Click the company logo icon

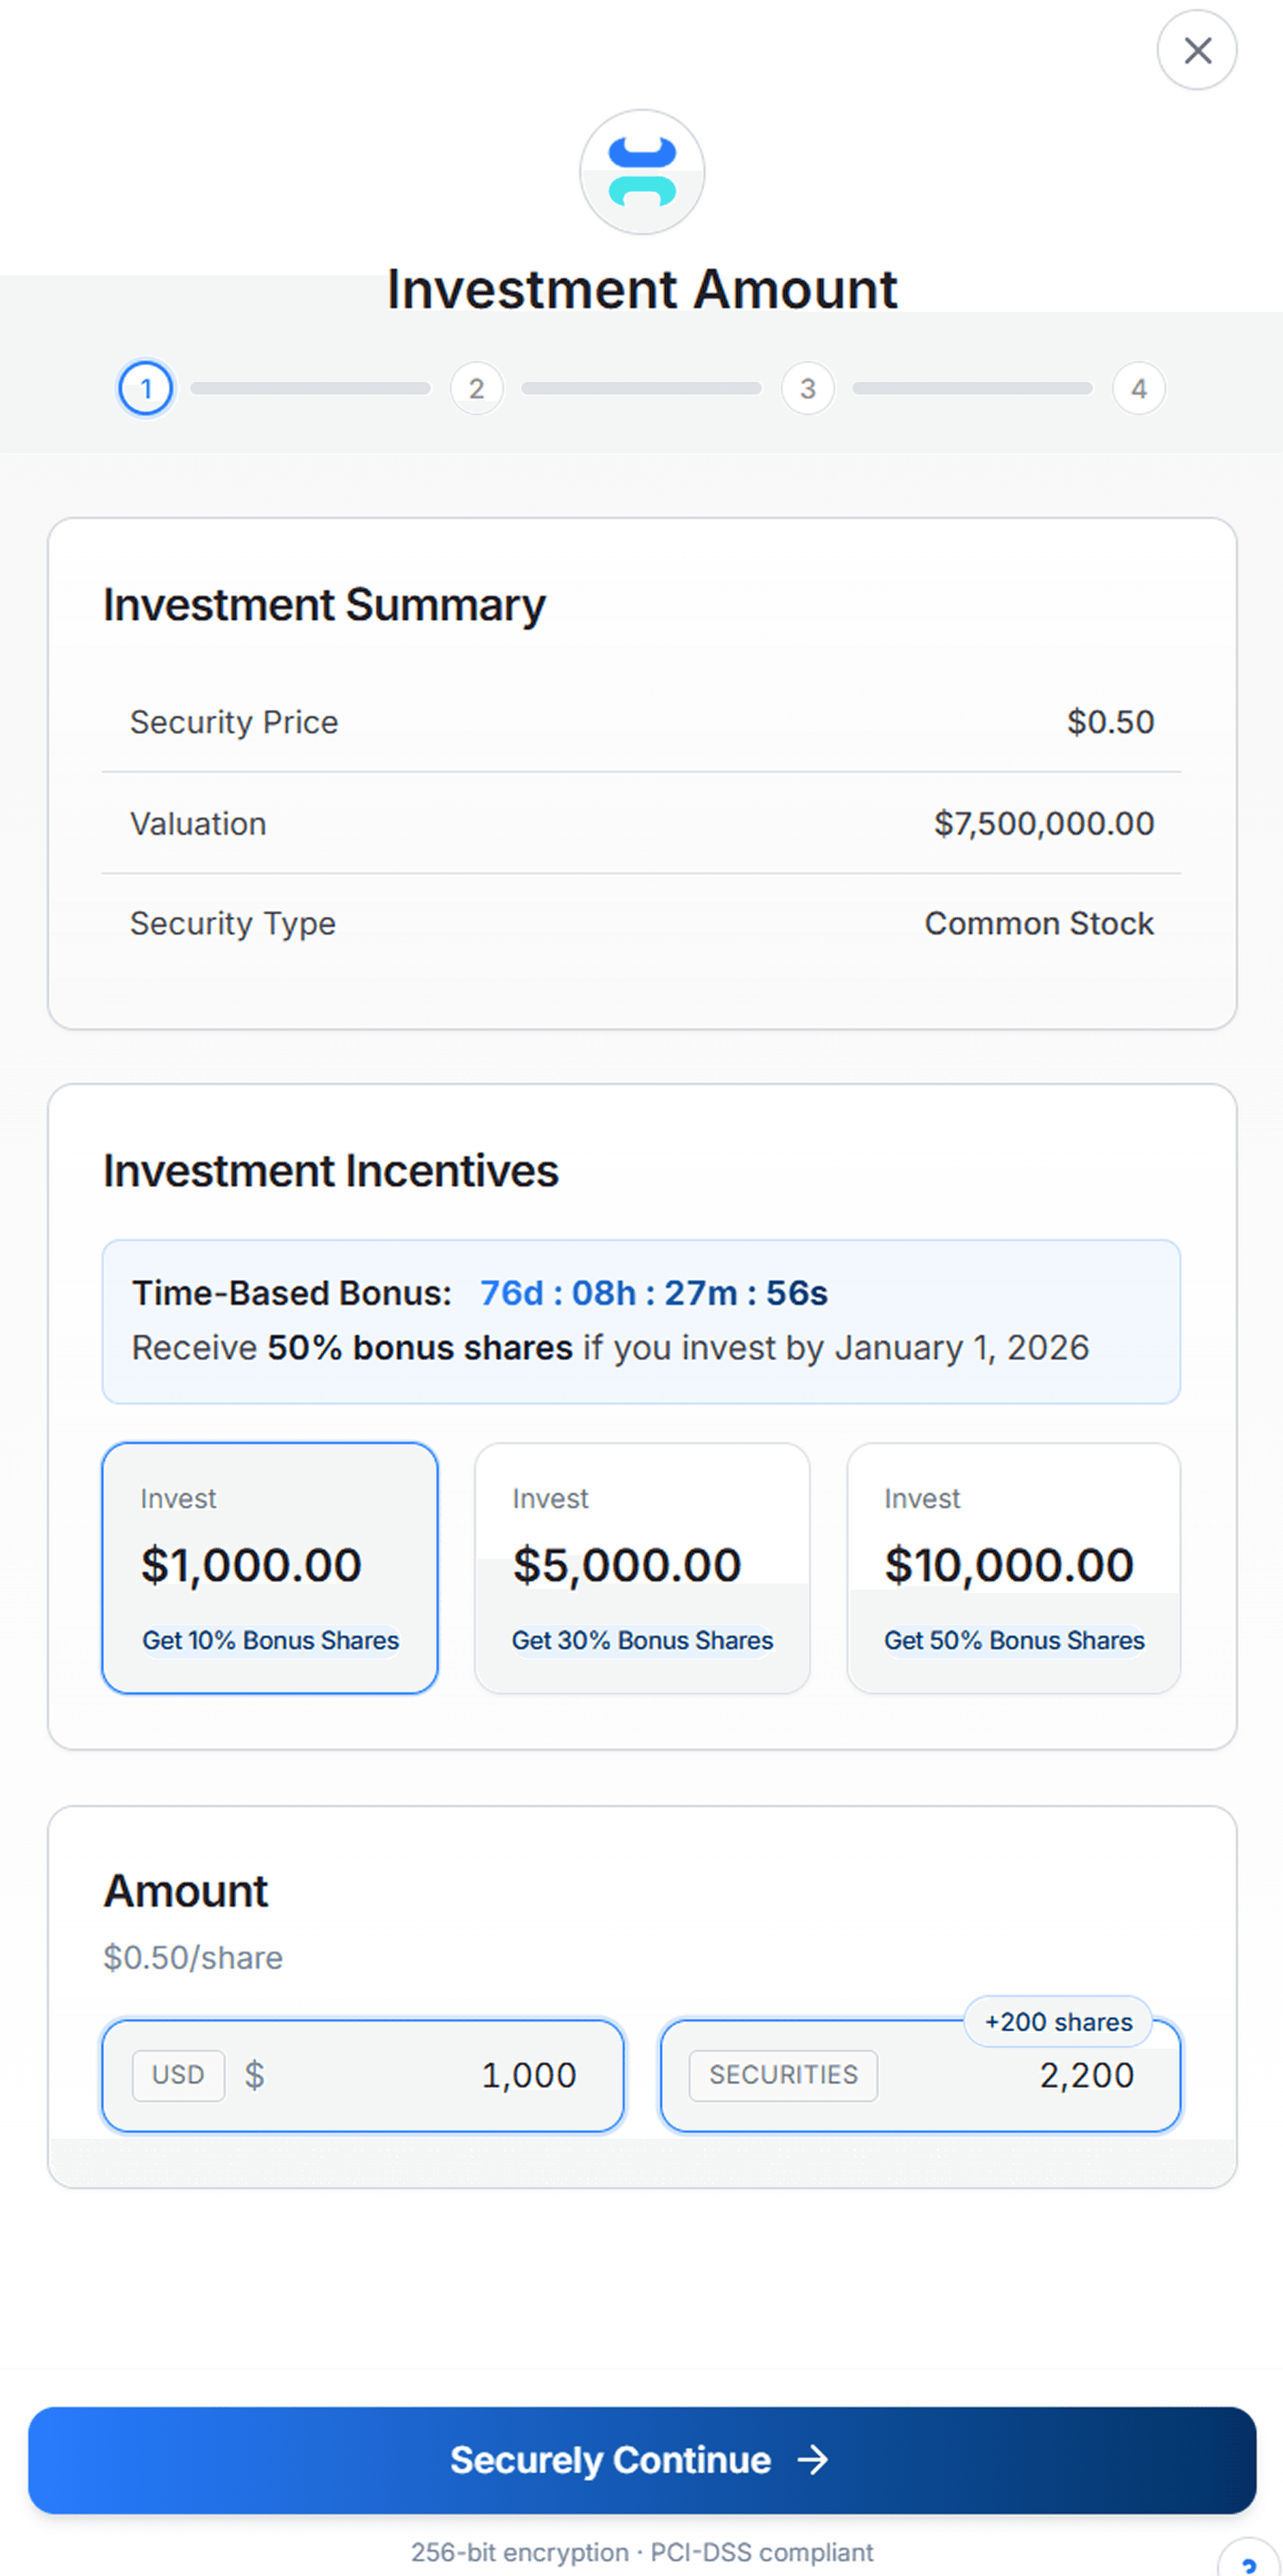[x=642, y=172]
